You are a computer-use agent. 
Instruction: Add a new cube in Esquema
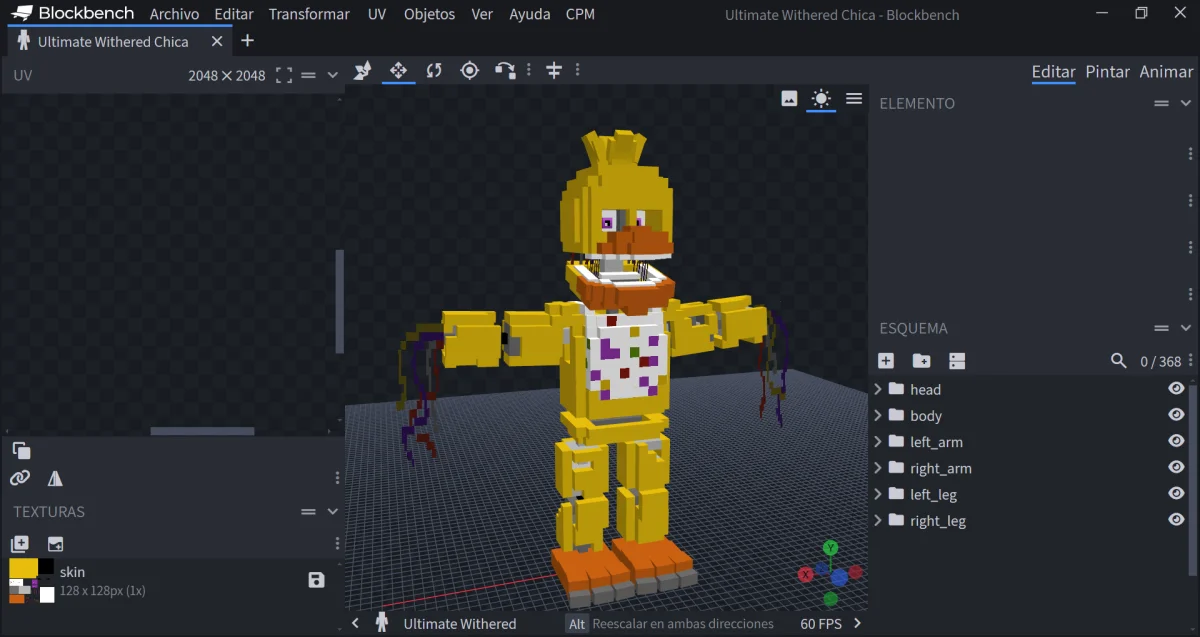pyautogui.click(x=886, y=361)
